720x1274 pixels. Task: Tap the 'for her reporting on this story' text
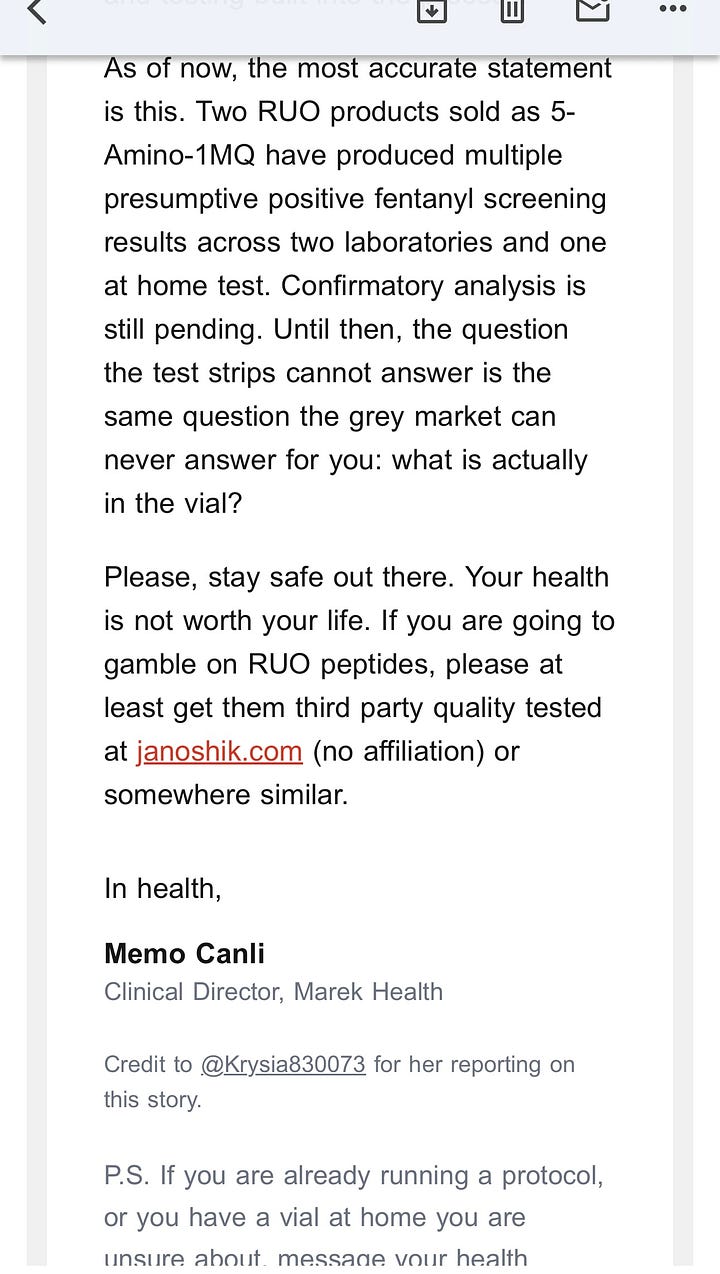340,1082
